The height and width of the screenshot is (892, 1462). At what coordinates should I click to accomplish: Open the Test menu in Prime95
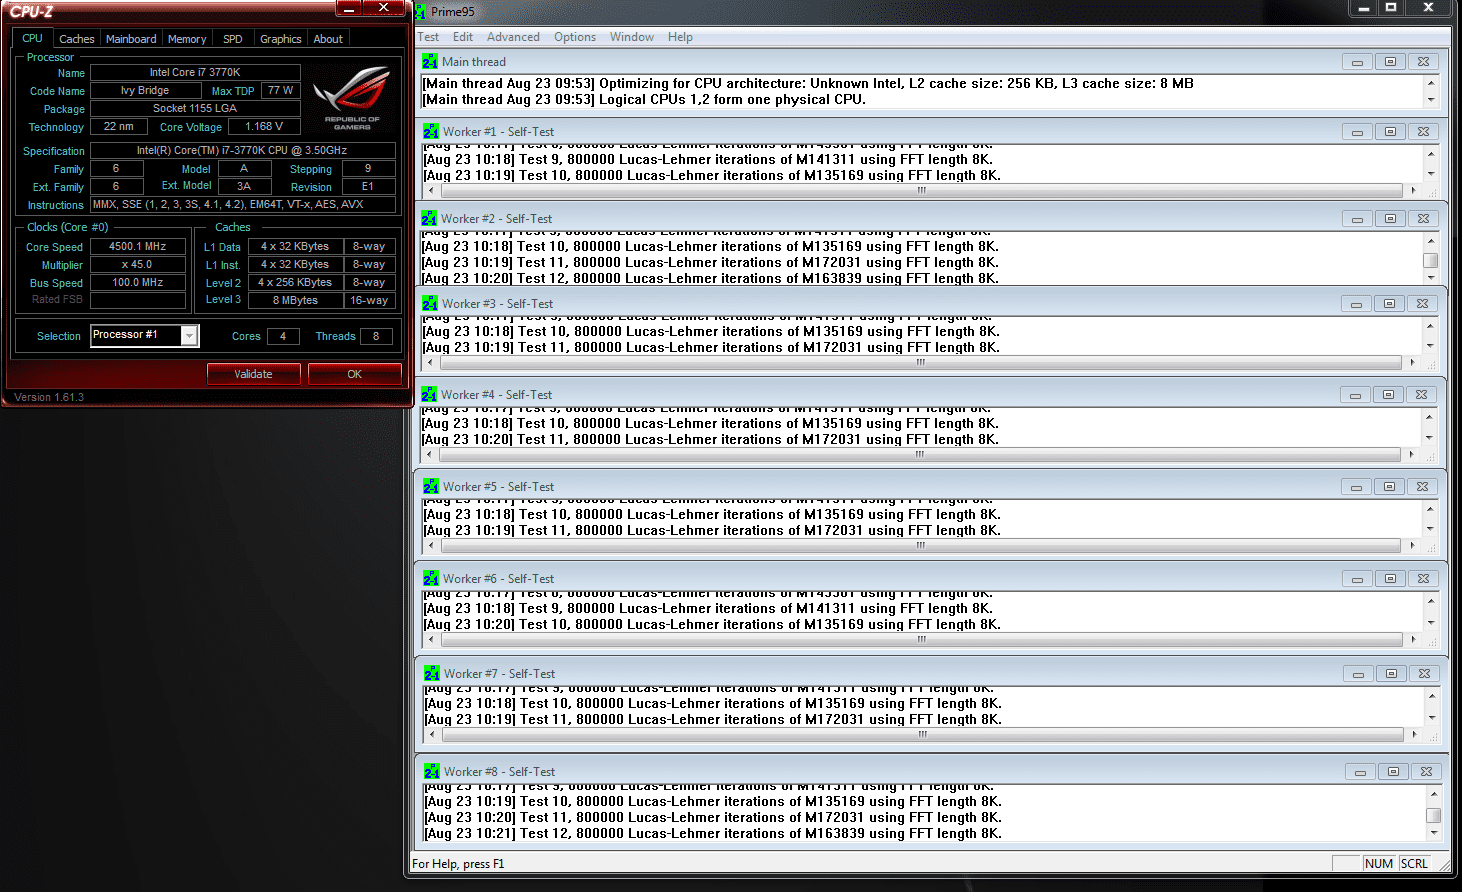[x=428, y=37]
